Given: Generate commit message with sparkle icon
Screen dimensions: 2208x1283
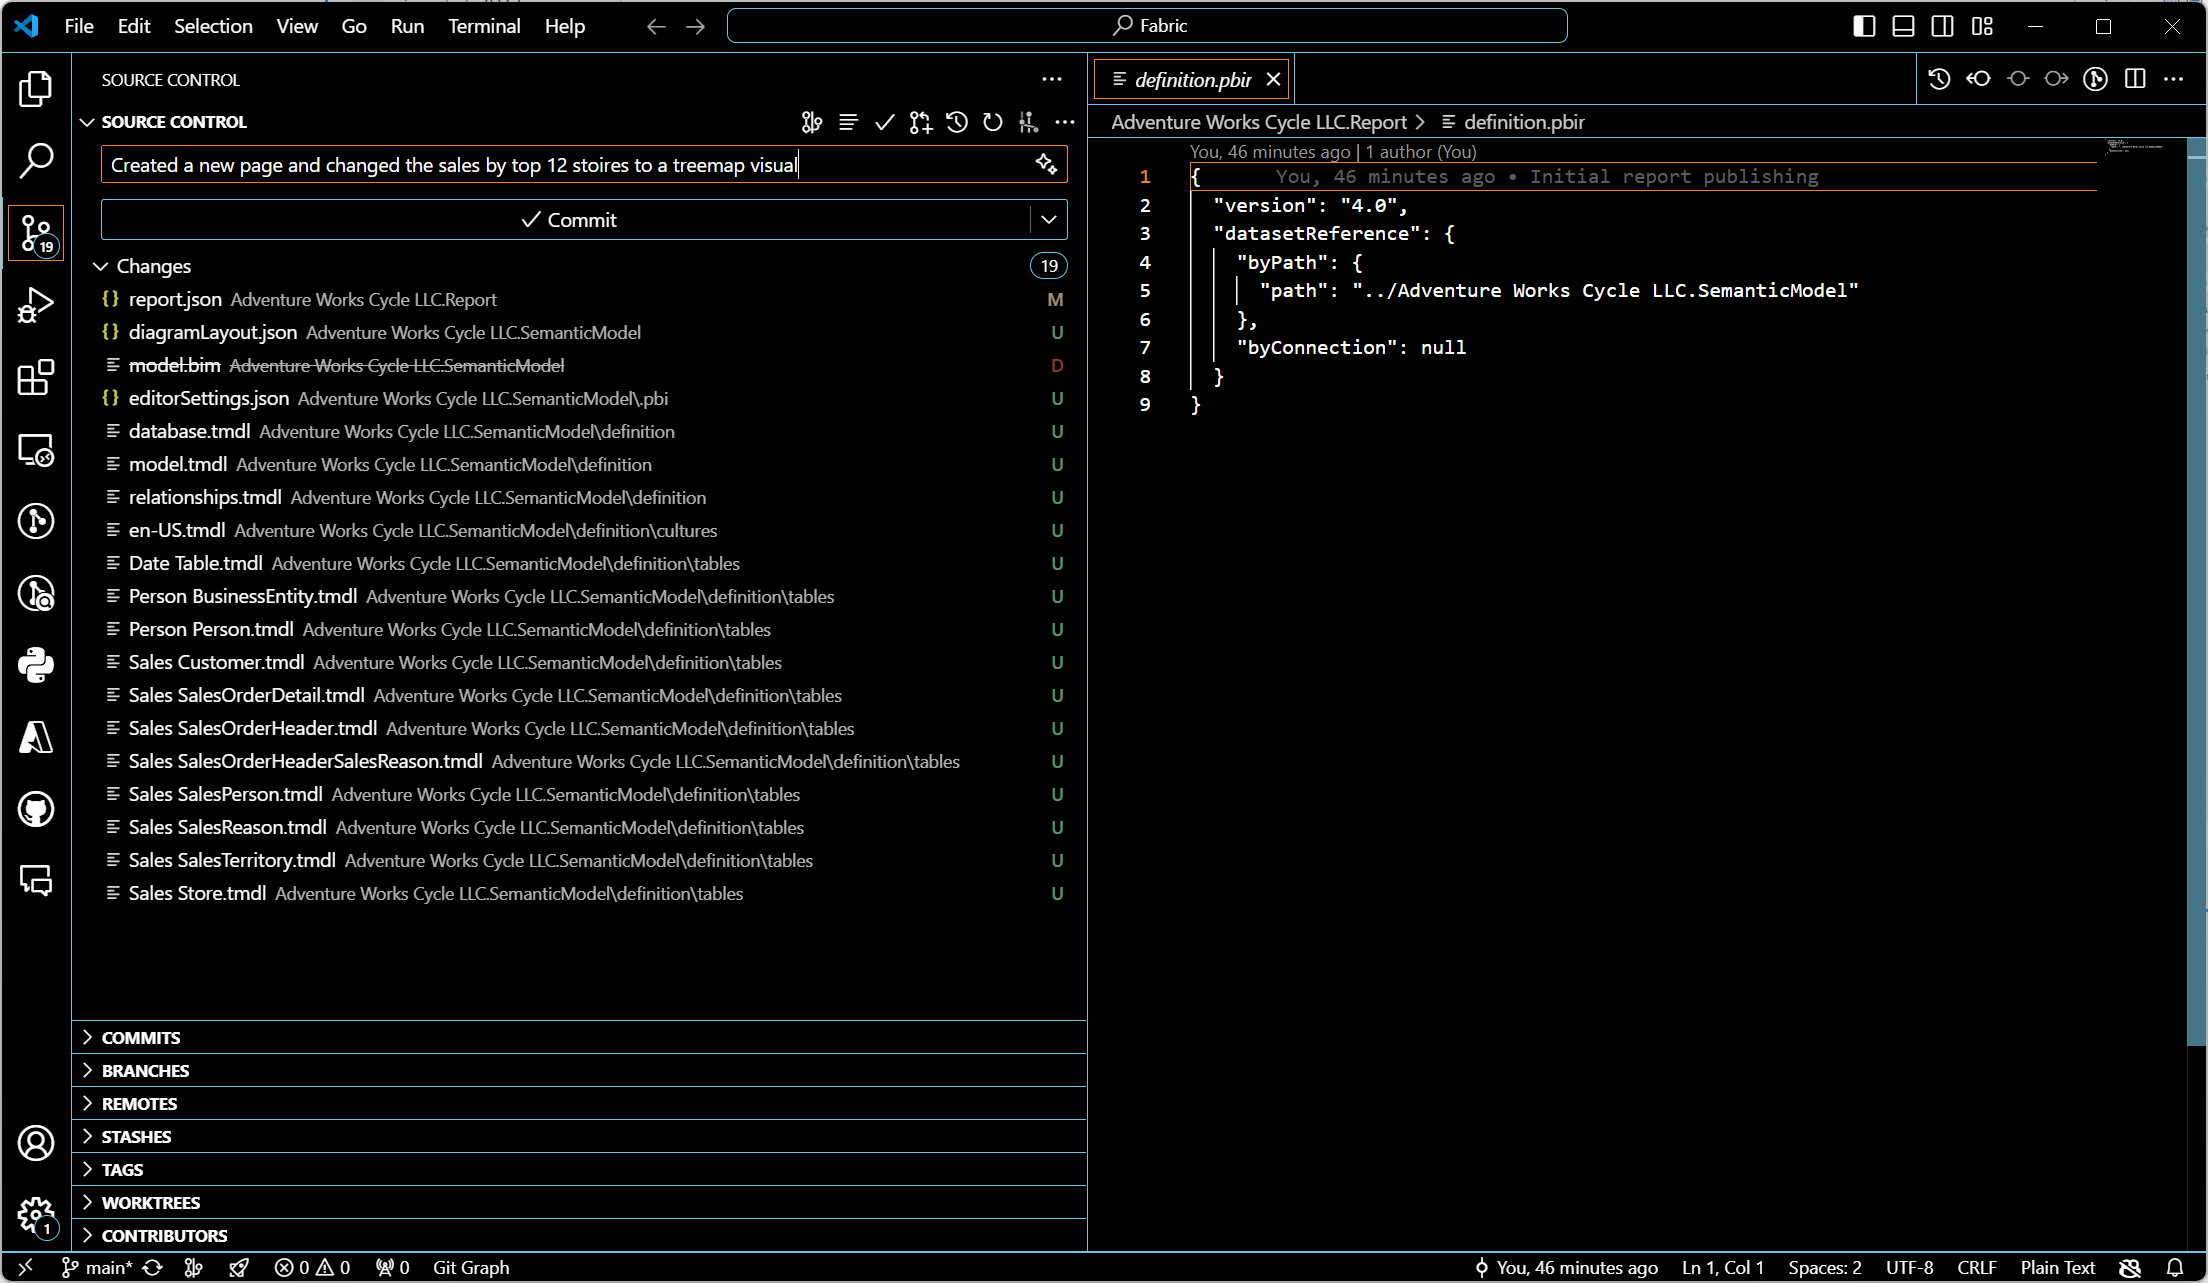Looking at the screenshot, I should 1046,164.
